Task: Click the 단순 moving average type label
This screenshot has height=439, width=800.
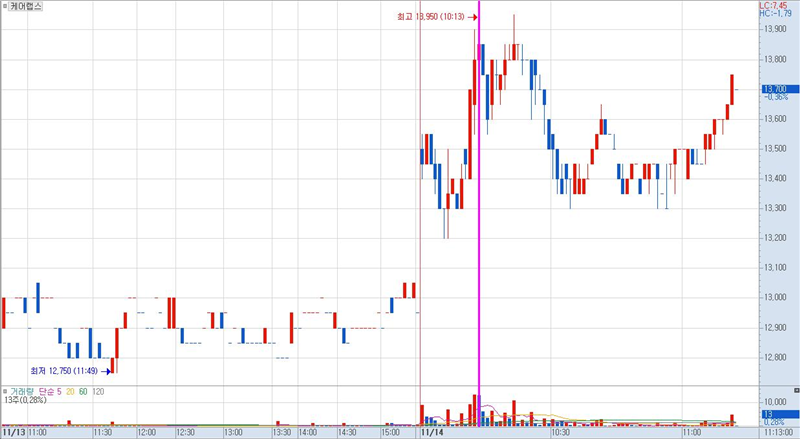Action: 45,391
